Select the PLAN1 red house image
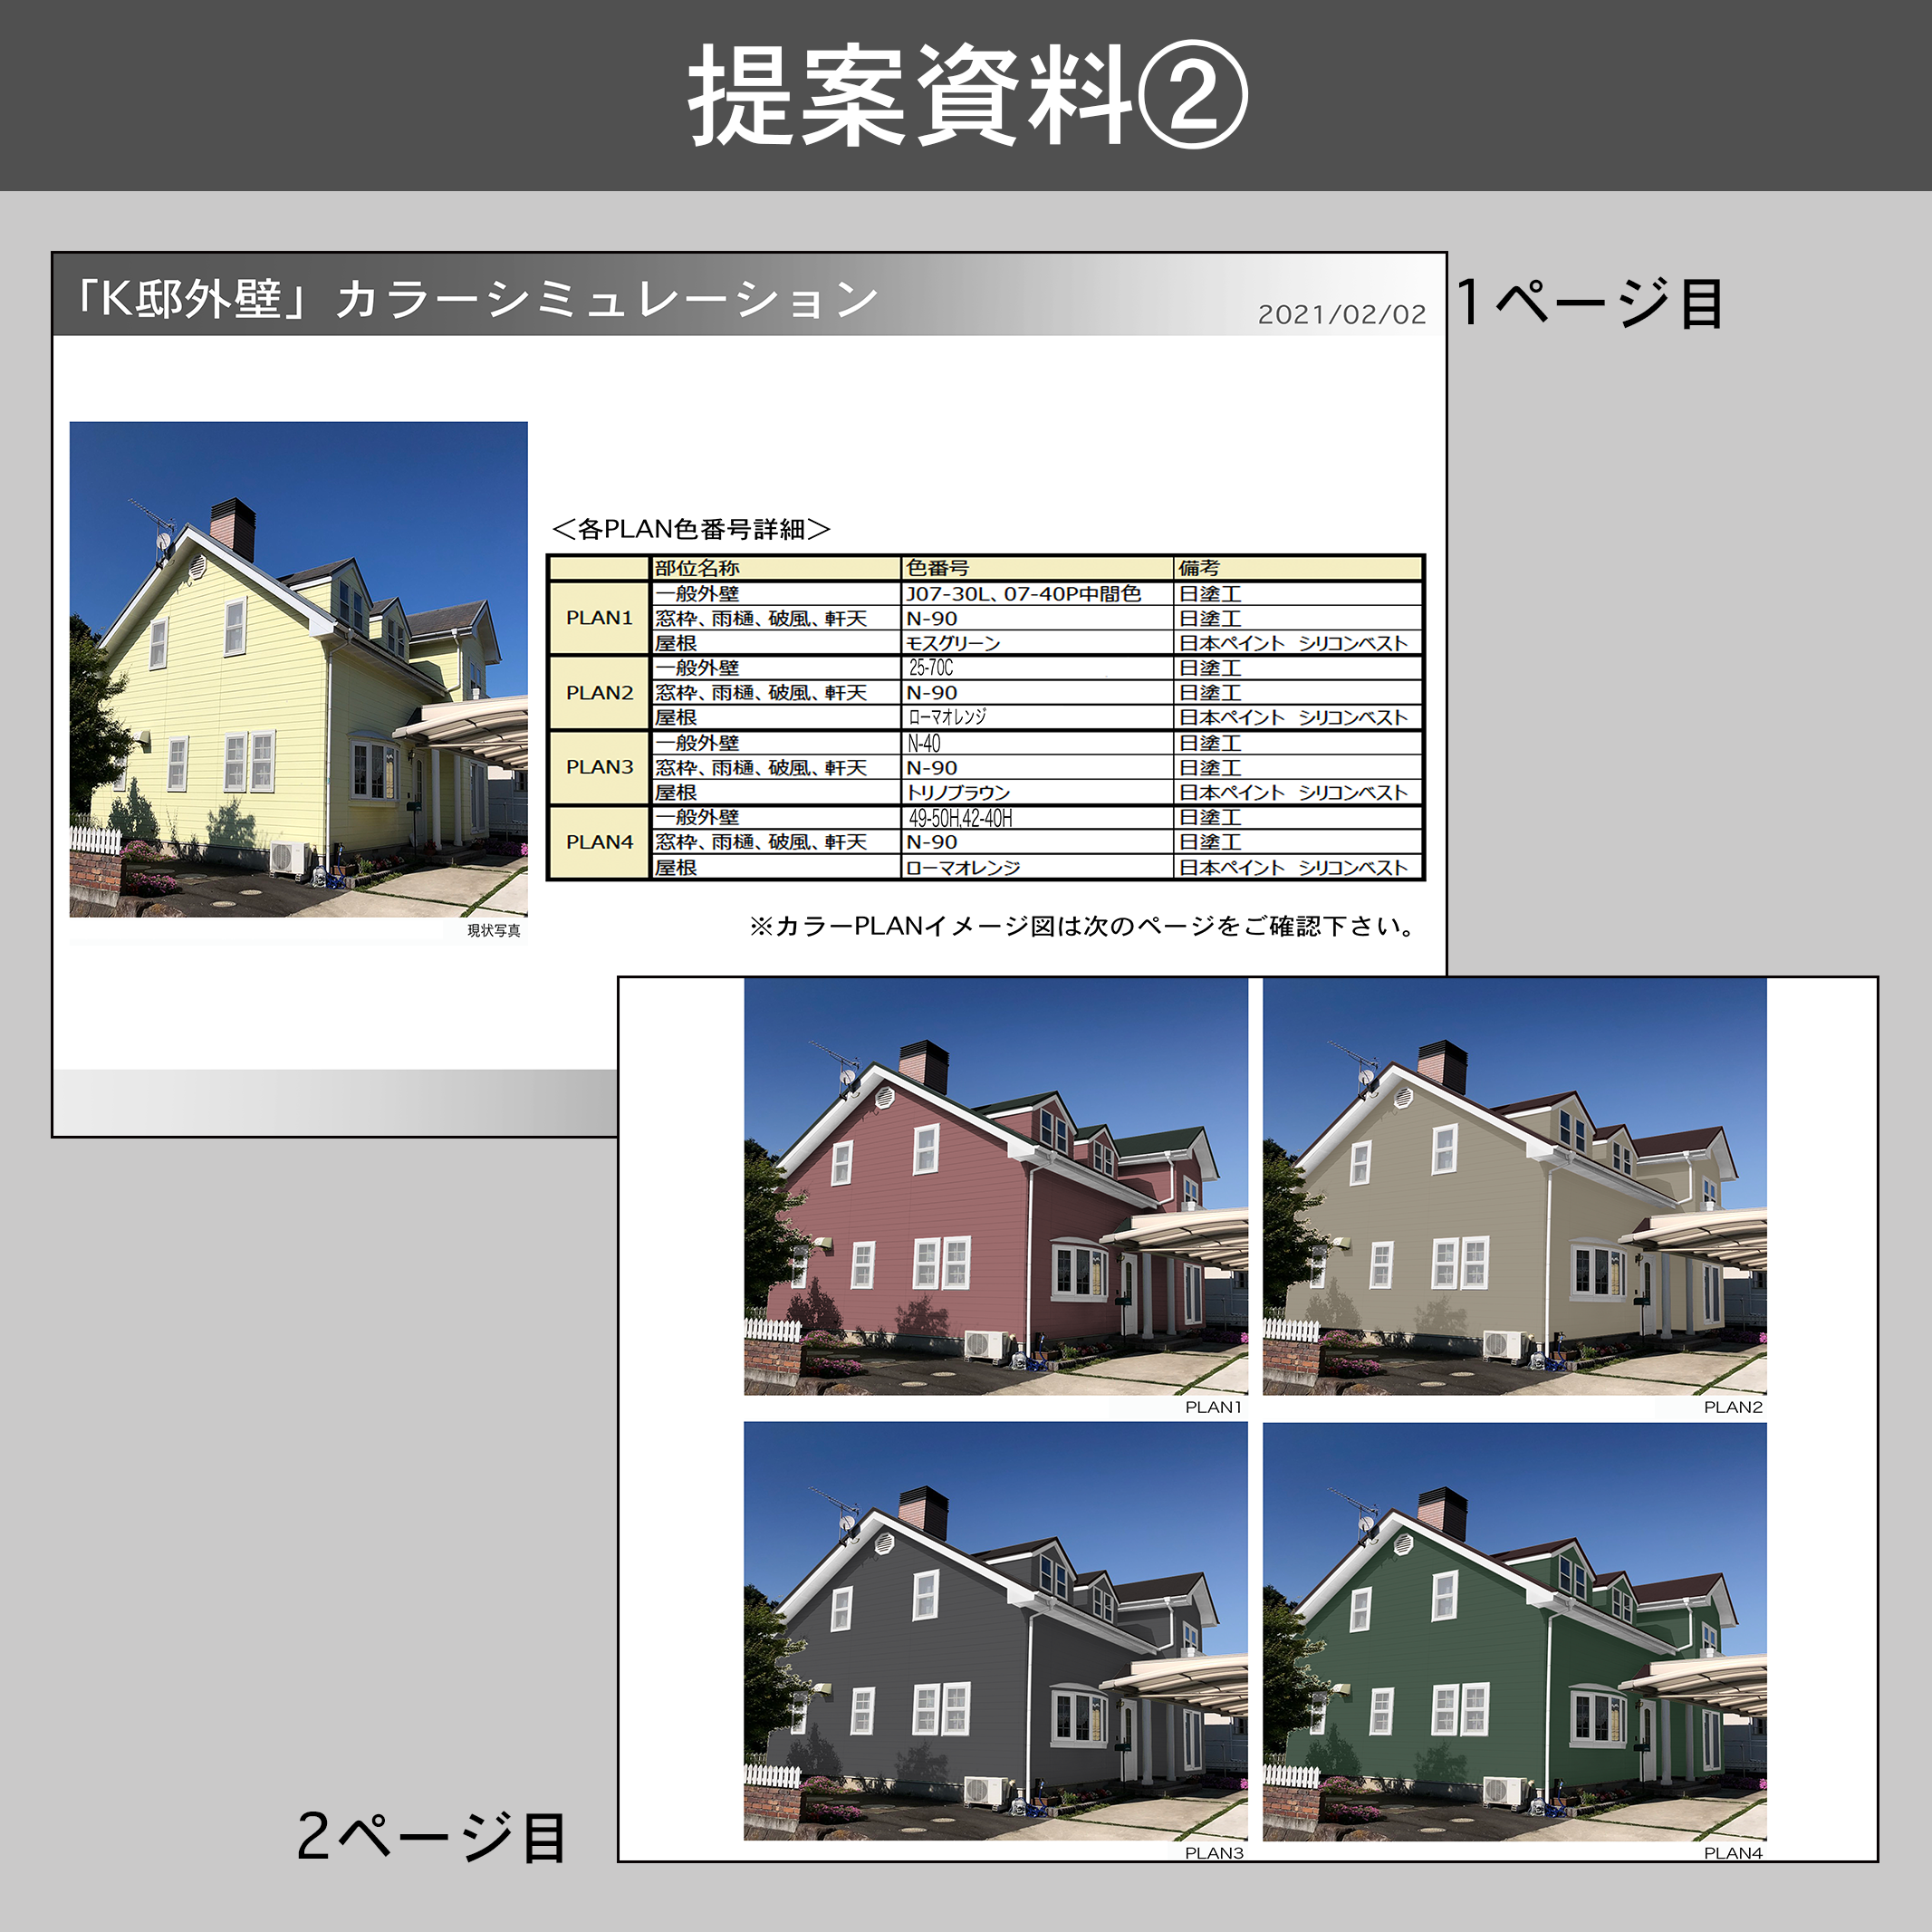The image size is (1932, 1932). tap(995, 1186)
